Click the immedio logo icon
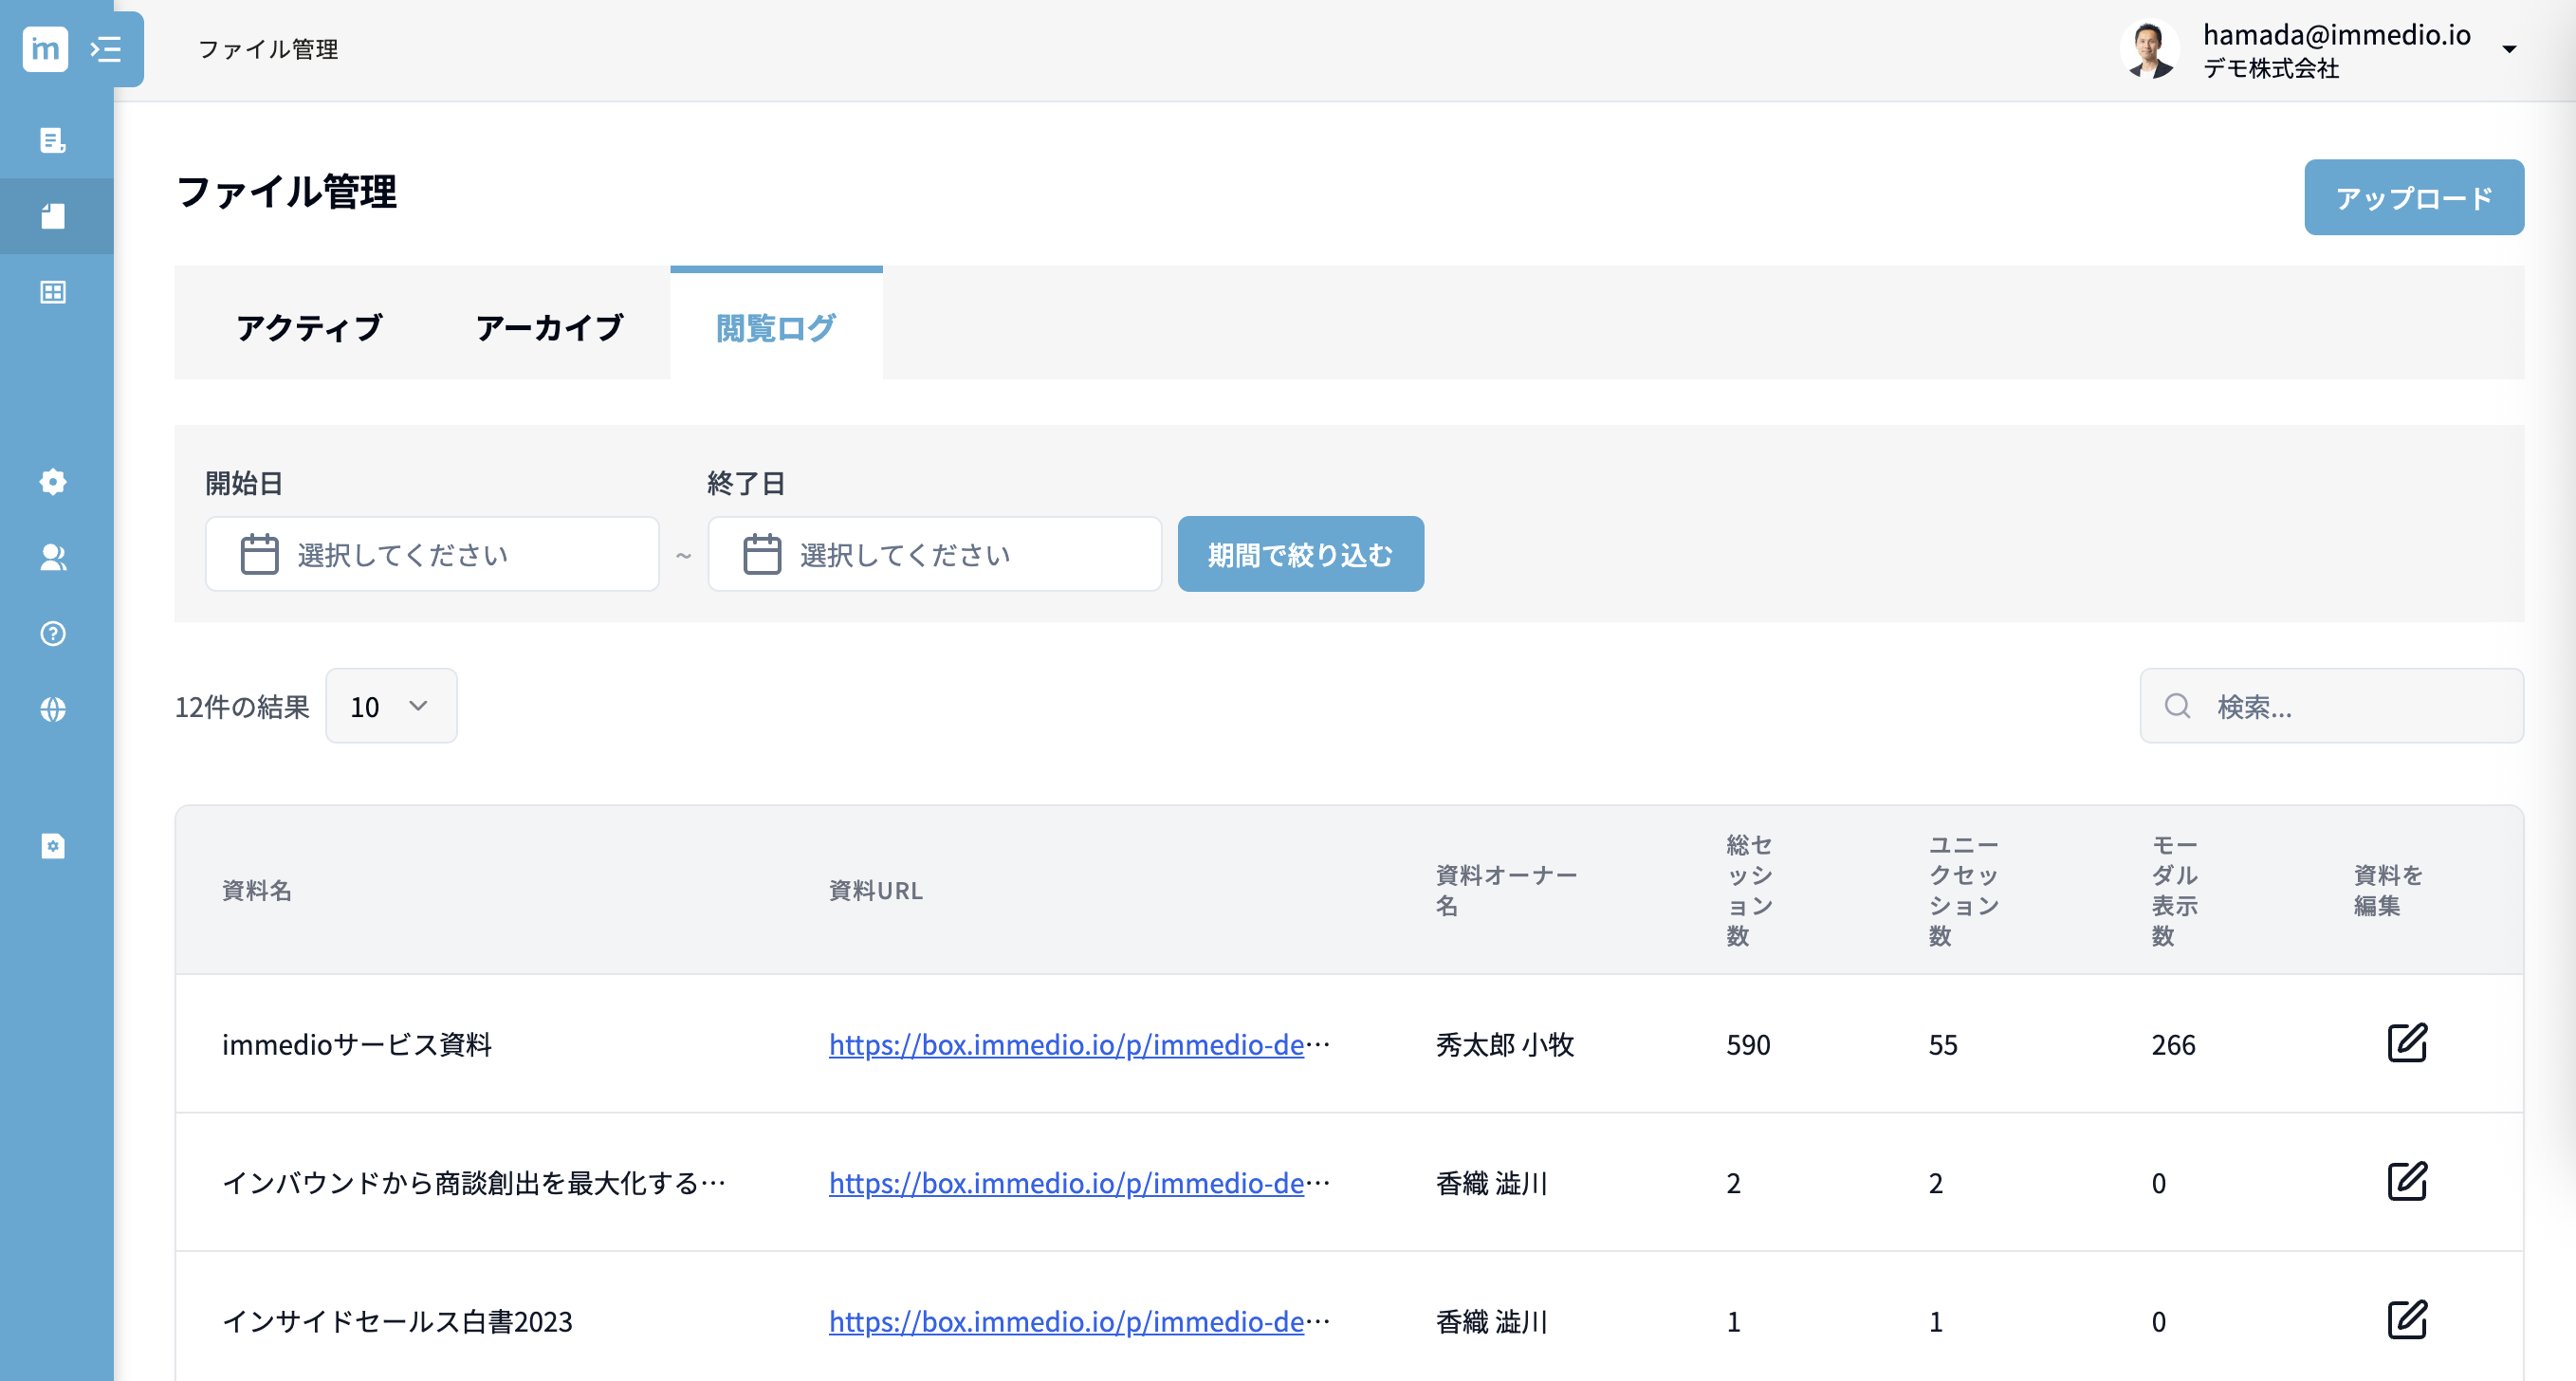2576x1381 pixels. coord(45,49)
